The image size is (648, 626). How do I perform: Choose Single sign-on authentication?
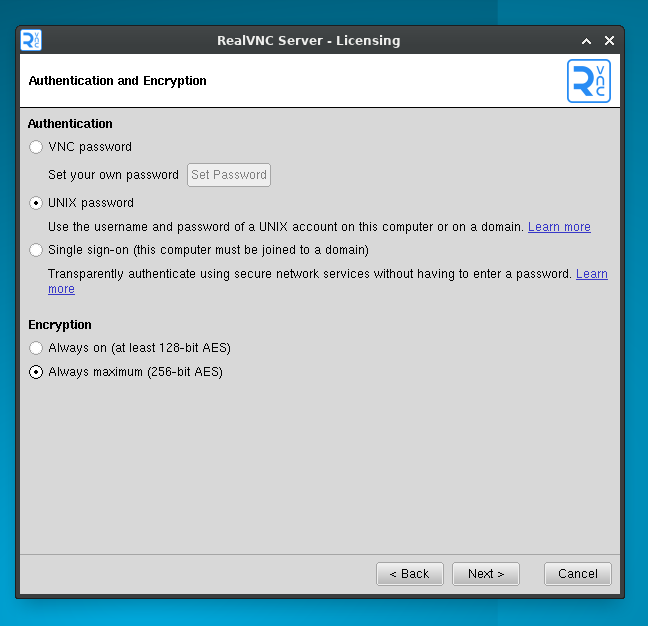[x=37, y=250]
